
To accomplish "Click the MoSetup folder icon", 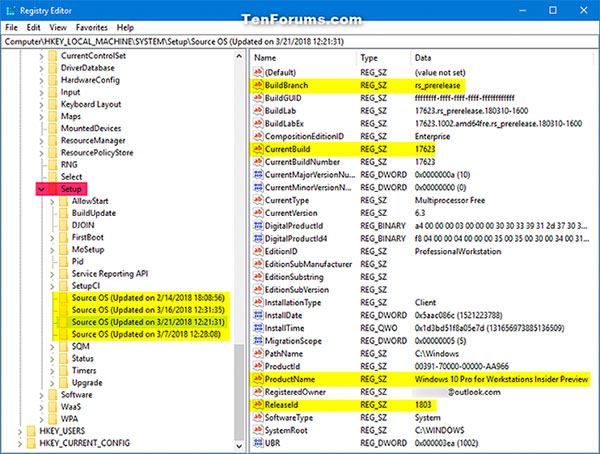I will 64,250.
